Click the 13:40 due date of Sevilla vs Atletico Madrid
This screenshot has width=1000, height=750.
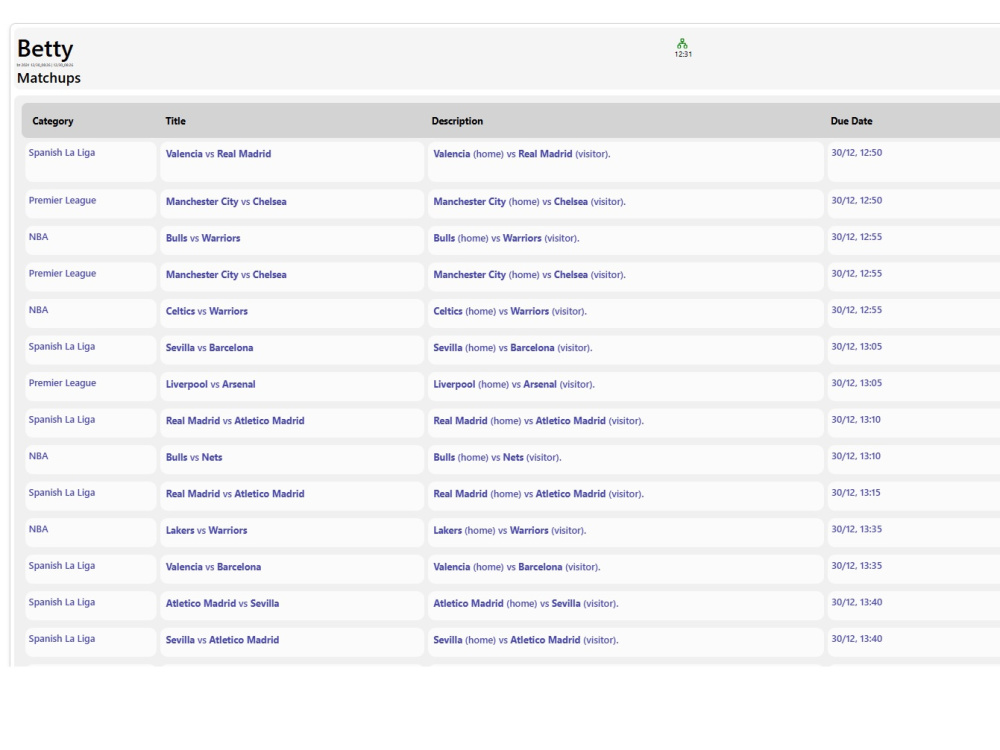(857, 638)
